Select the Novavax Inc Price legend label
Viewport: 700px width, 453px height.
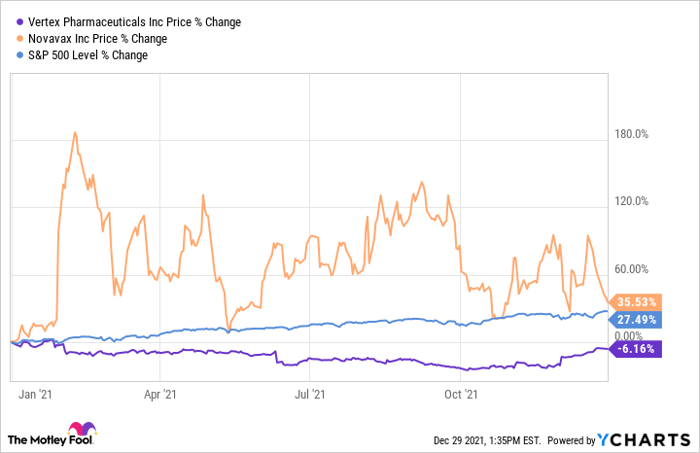click(92, 38)
